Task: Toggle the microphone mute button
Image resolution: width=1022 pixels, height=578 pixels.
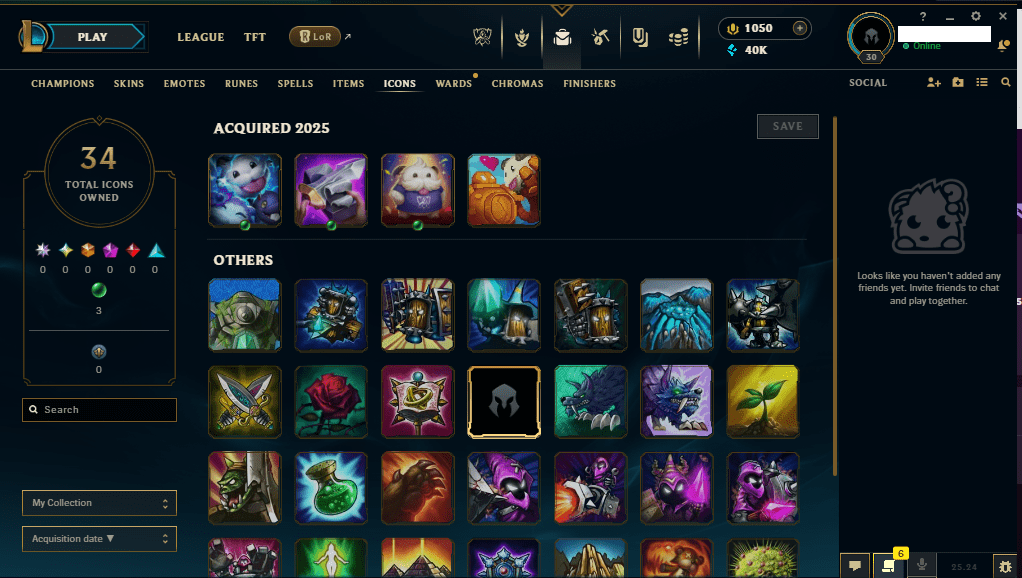Action: point(922,565)
